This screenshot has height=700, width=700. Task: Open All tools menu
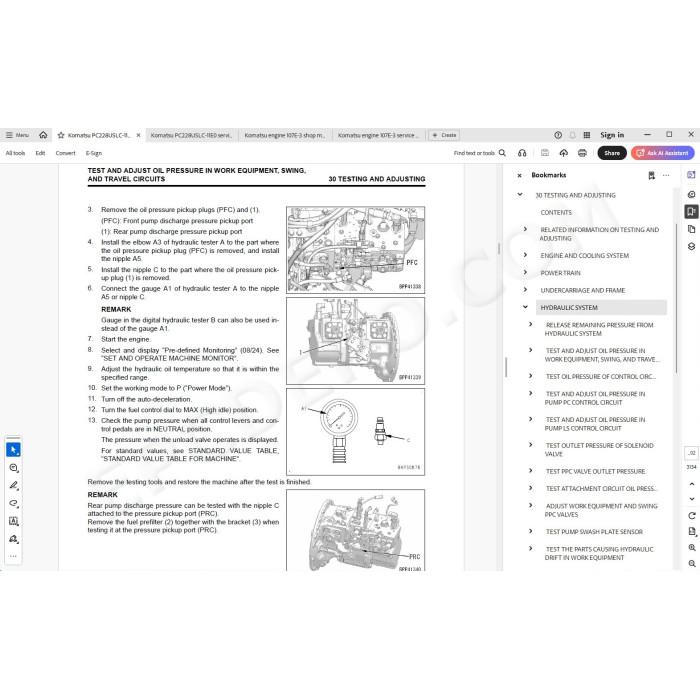point(15,153)
